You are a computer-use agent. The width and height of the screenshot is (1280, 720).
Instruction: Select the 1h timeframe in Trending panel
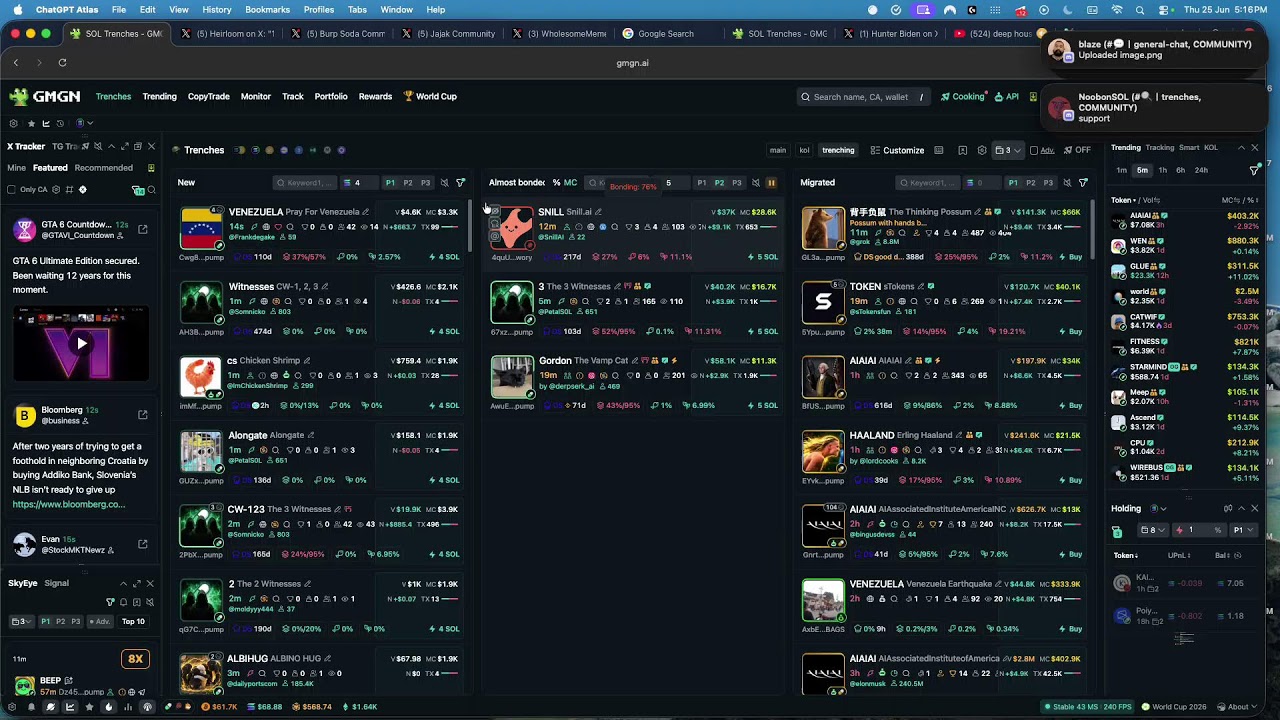(1162, 170)
